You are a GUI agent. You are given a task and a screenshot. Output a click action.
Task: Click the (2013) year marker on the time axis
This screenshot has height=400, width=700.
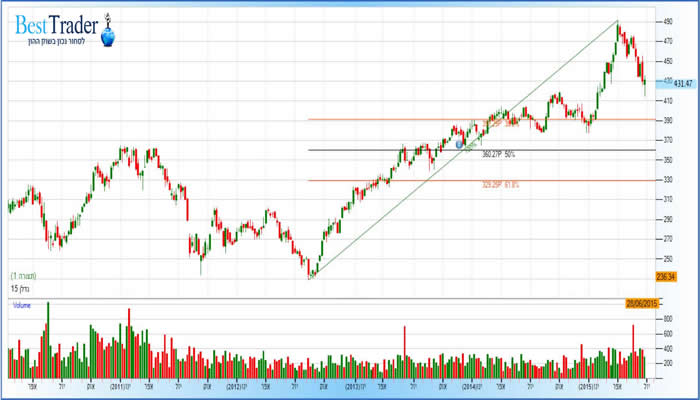pyautogui.click(x=355, y=384)
